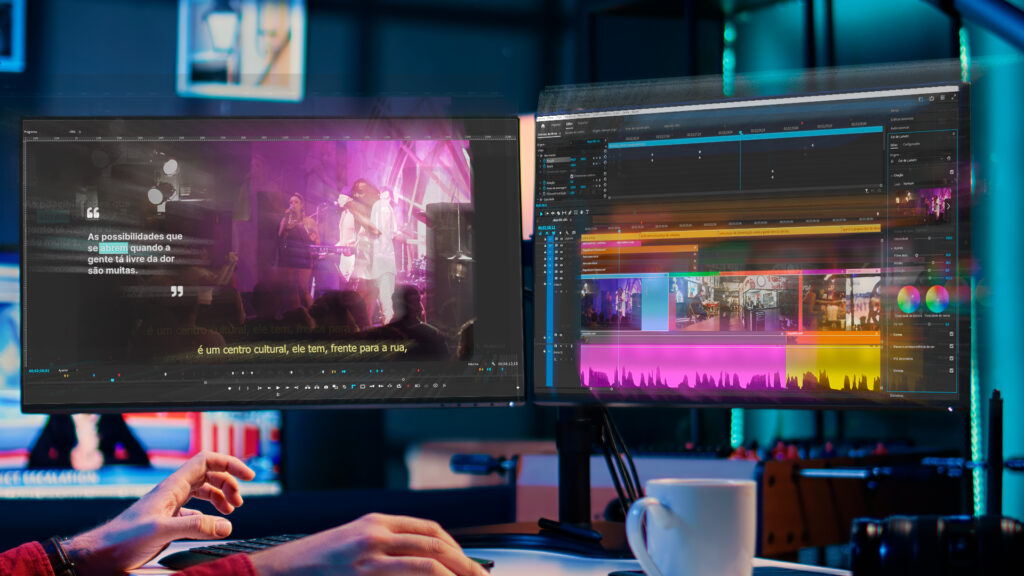Switch to the Importar workspace tab
1024x576 pixels.
click(556, 125)
